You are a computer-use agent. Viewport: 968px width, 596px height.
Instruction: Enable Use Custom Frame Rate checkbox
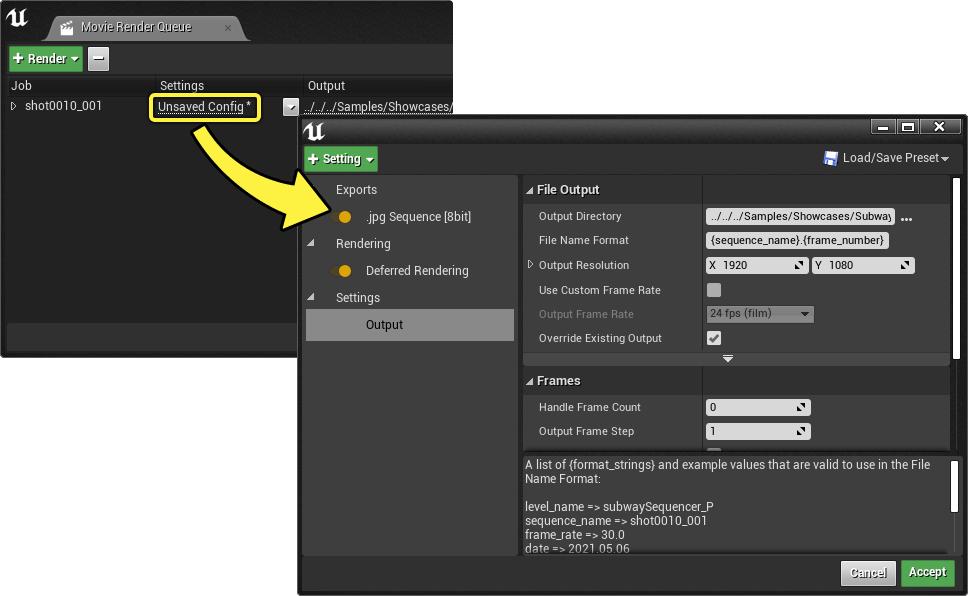point(714,290)
